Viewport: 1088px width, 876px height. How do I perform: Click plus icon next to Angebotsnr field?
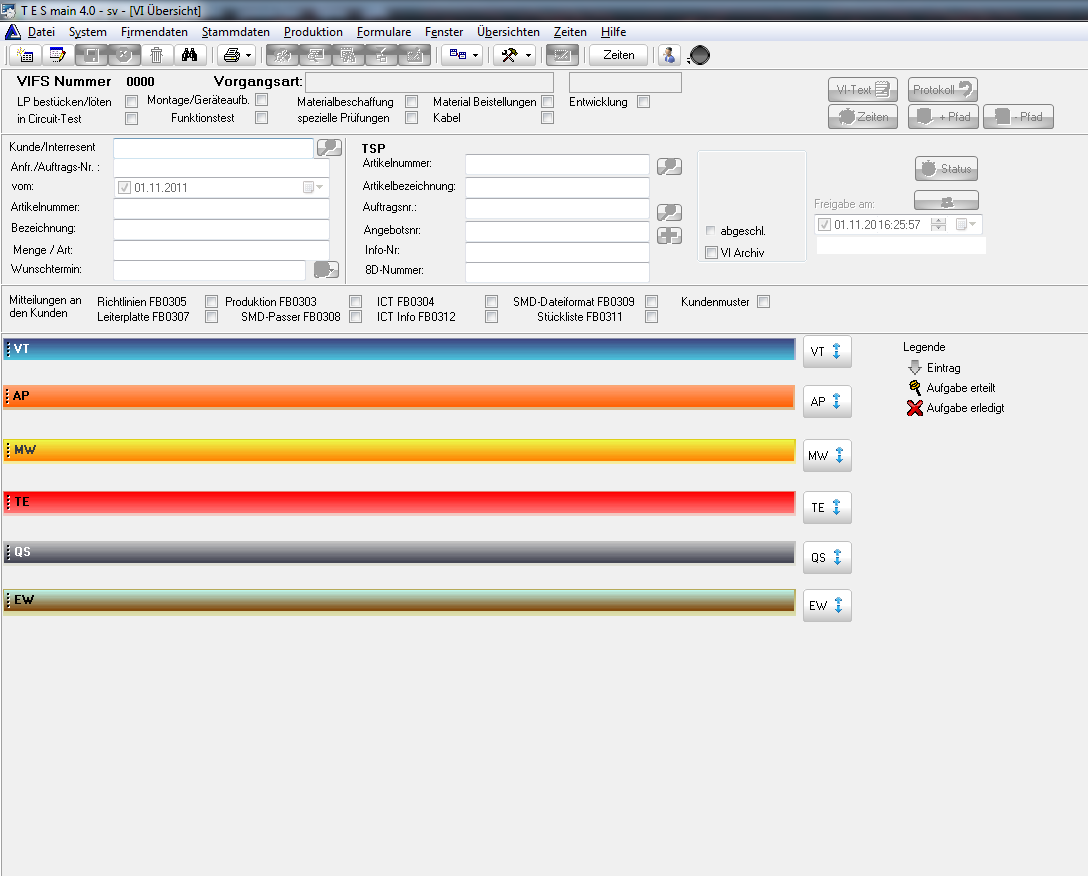[669, 235]
